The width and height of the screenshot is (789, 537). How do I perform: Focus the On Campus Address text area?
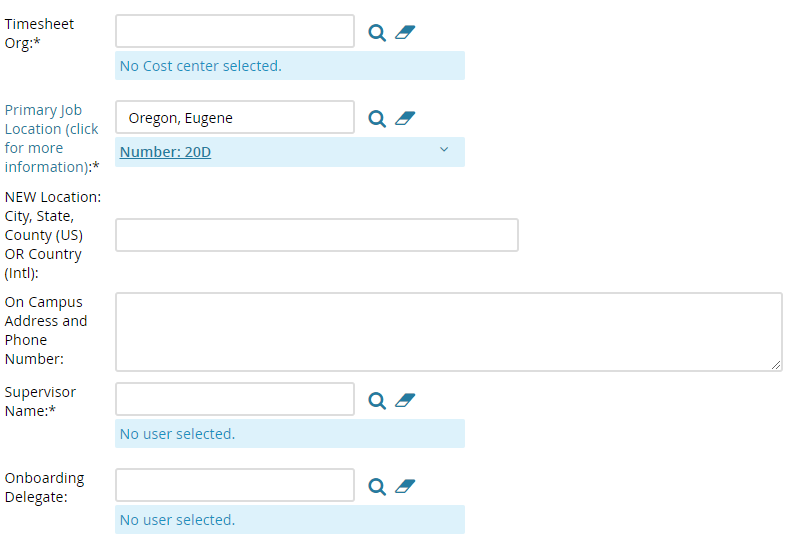pyautogui.click(x=449, y=332)
